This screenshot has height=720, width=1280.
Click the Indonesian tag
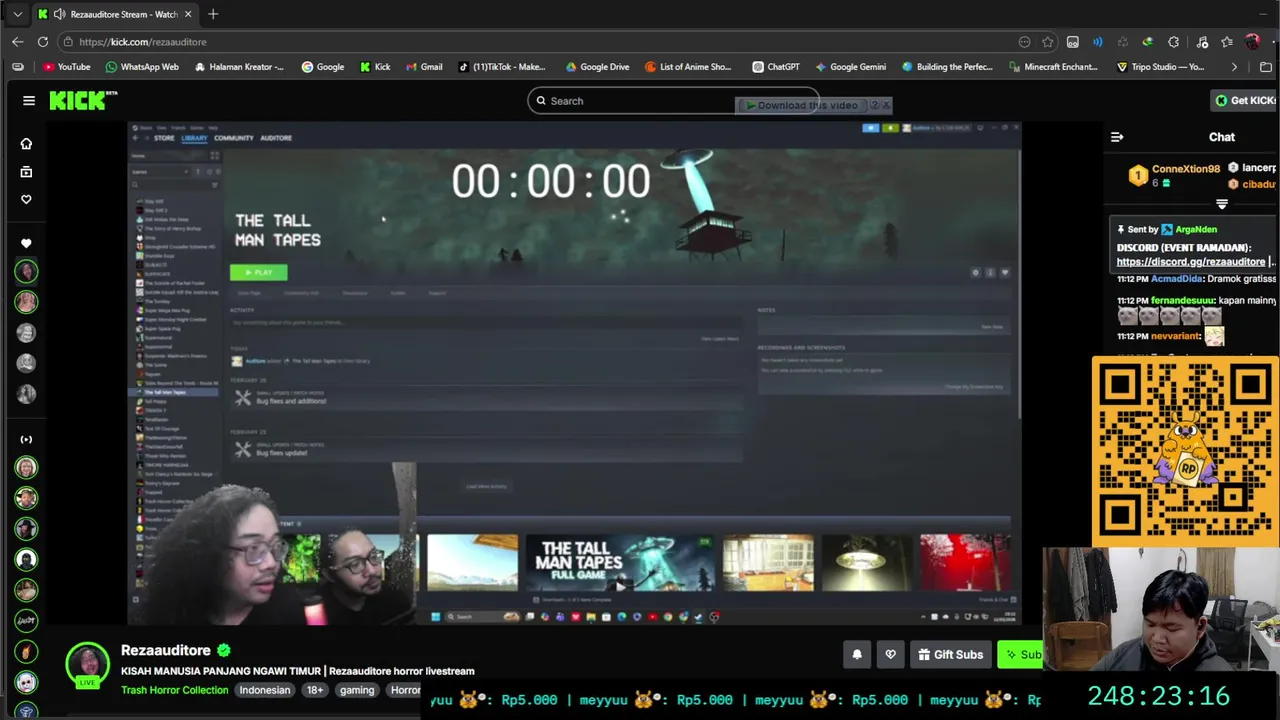point(264,690)
